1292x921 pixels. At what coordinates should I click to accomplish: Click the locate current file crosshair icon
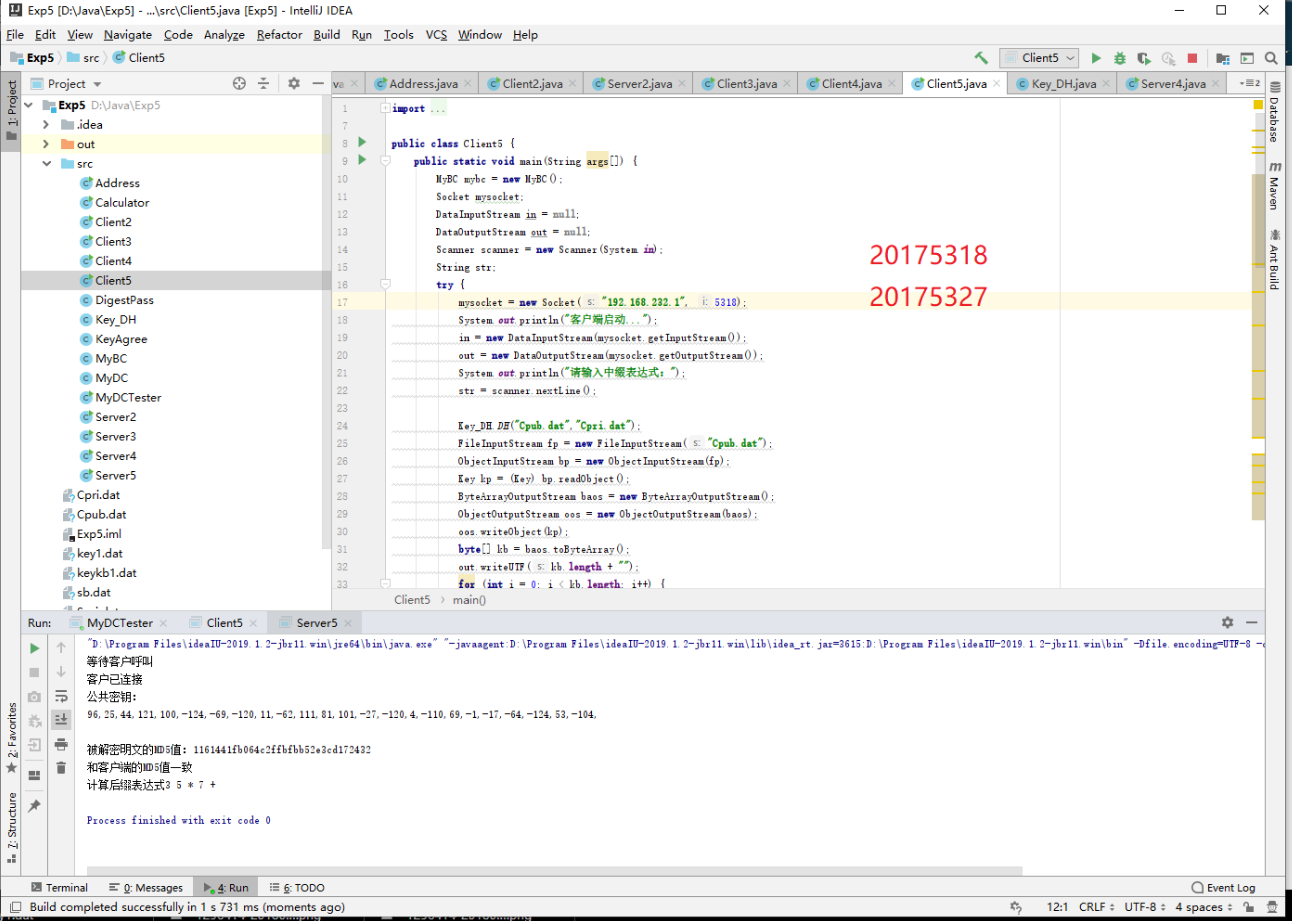click(x=239, y=84)
